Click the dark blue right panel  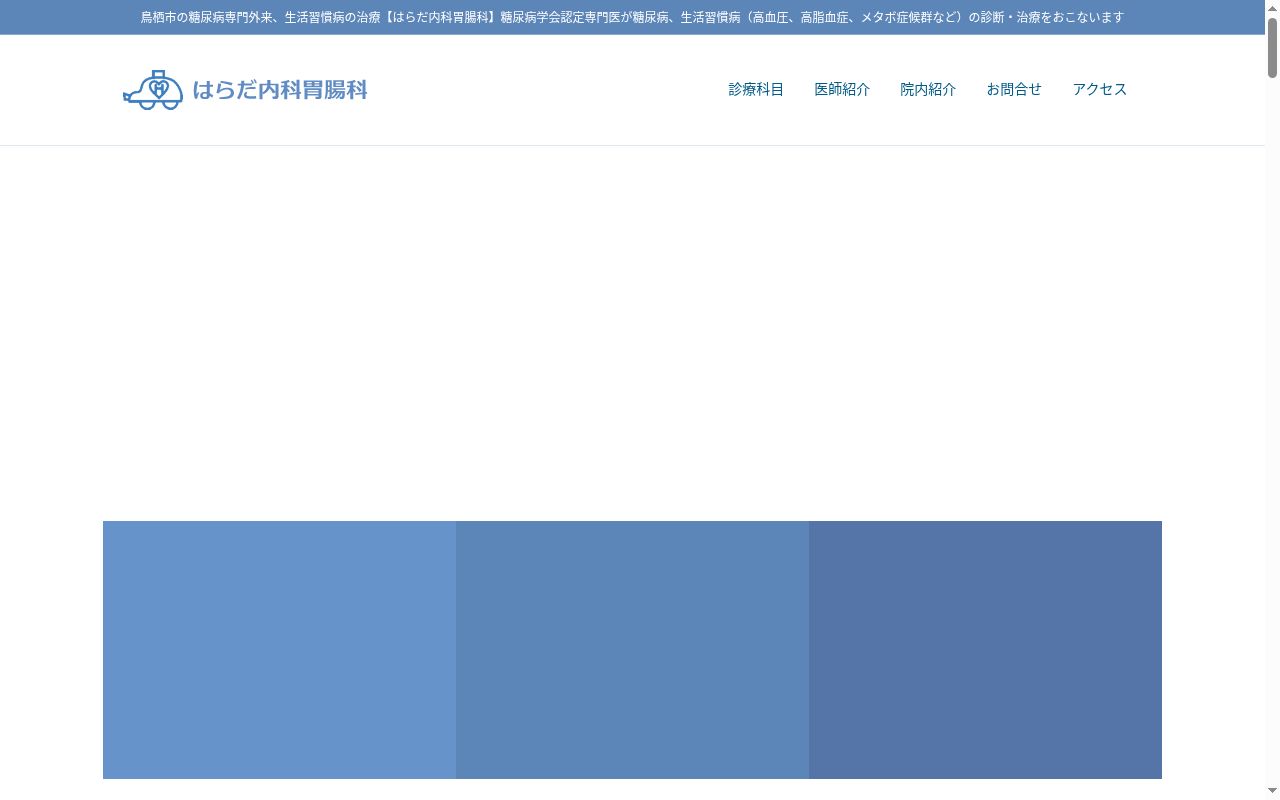pyautogui.click(x=985, y=650)
